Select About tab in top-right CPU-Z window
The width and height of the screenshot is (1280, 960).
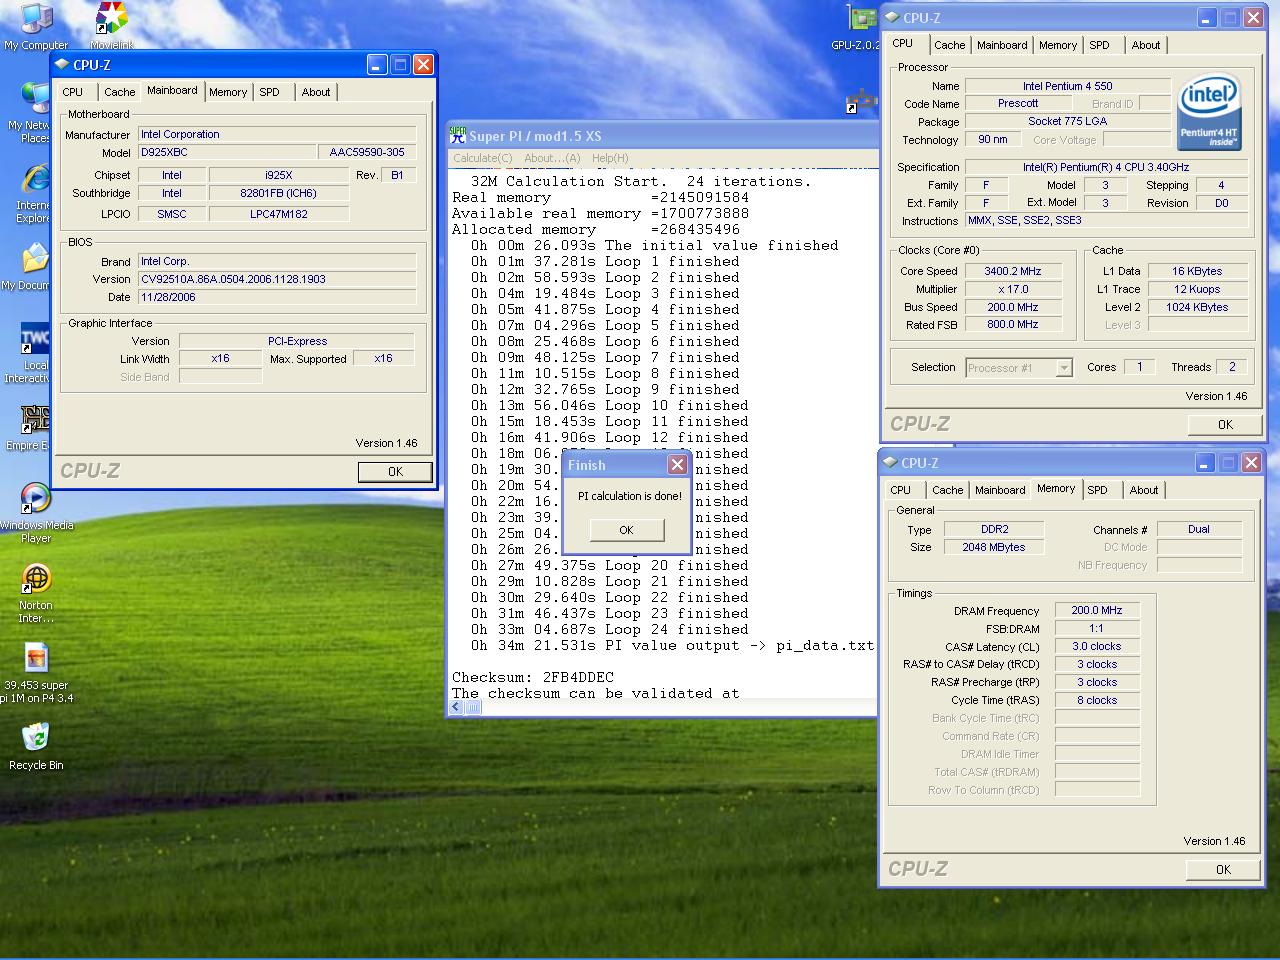coord(1146,45)
